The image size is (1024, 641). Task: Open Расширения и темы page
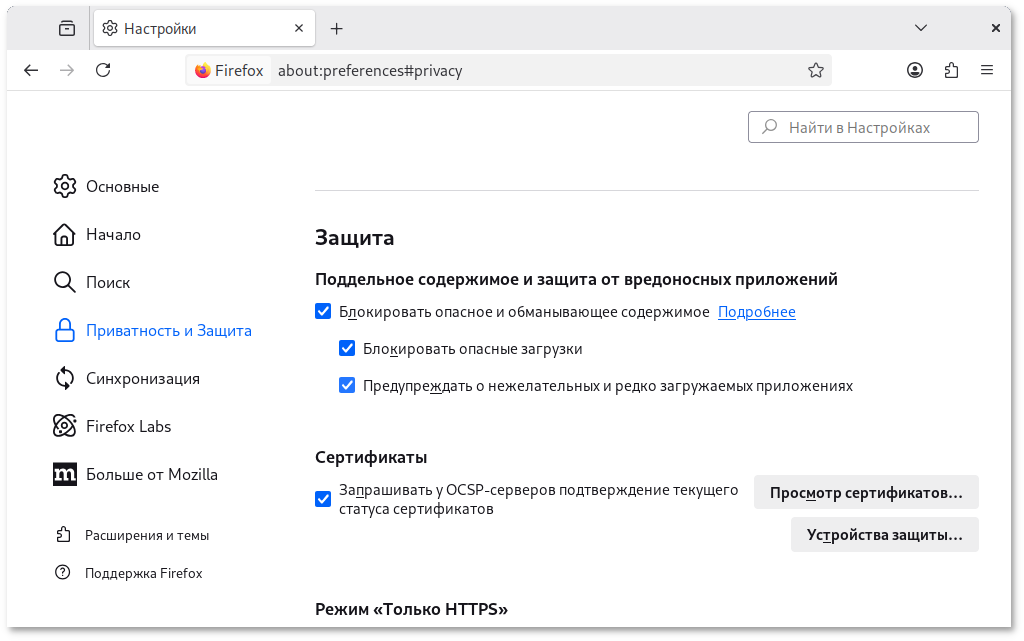[x=147, y=535]
